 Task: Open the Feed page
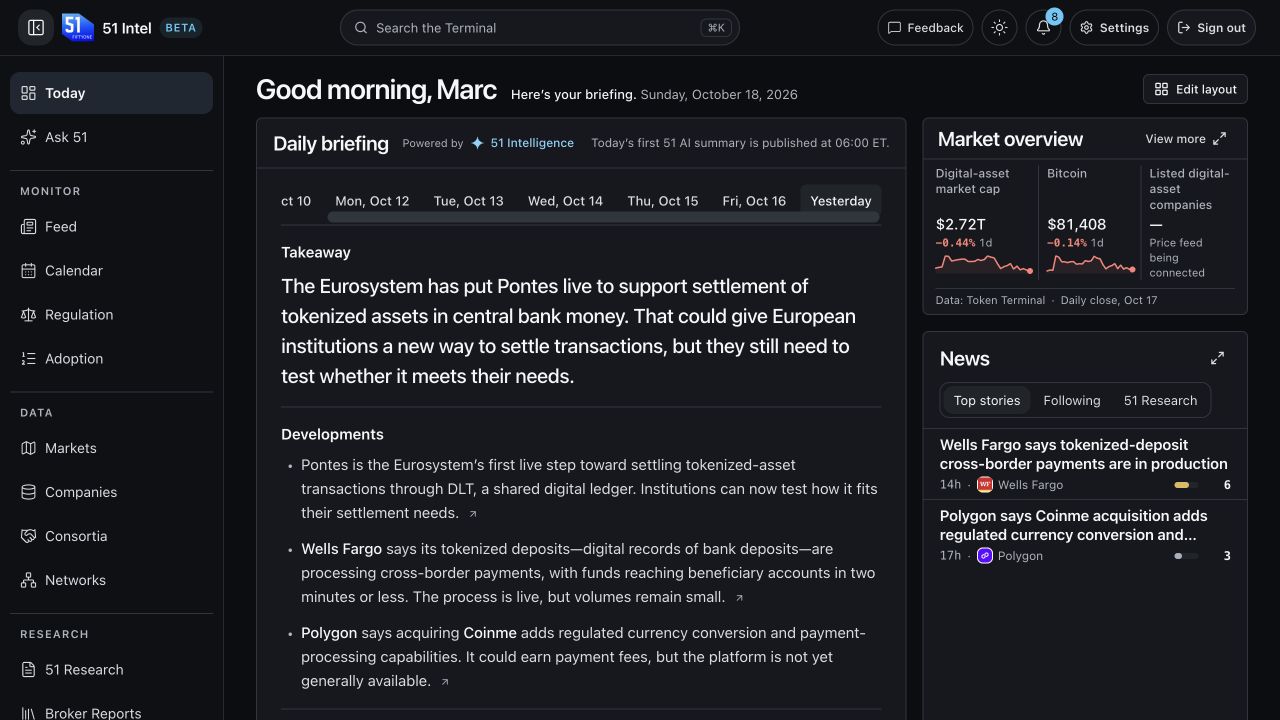pos(111,227)
